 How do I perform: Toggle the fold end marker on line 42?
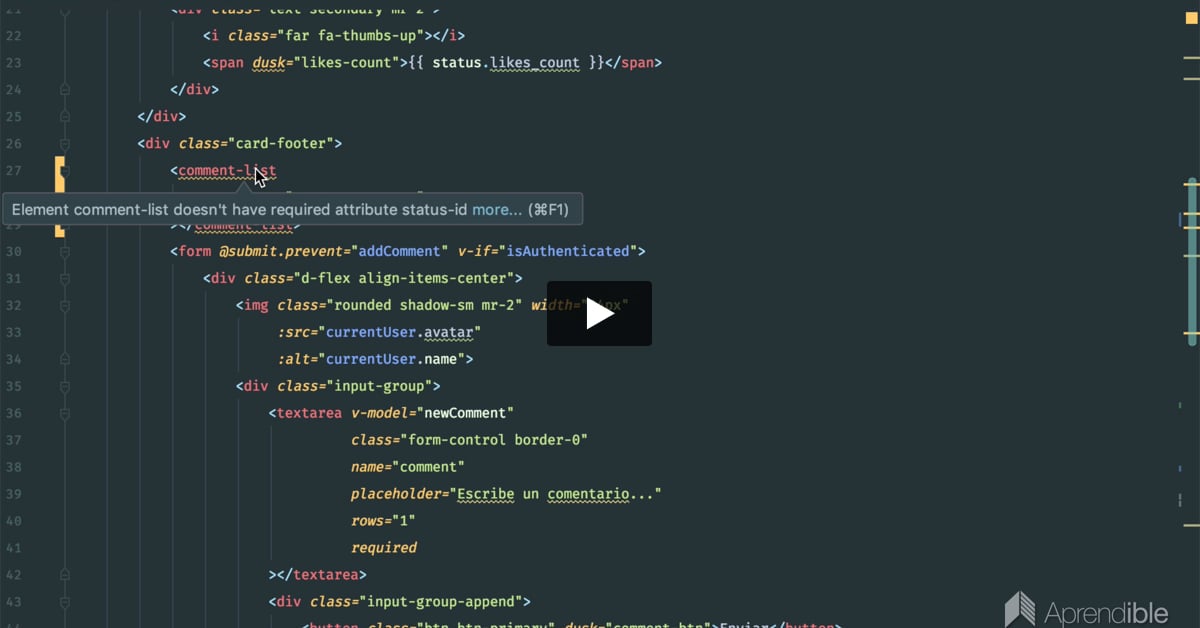[65, 575]
